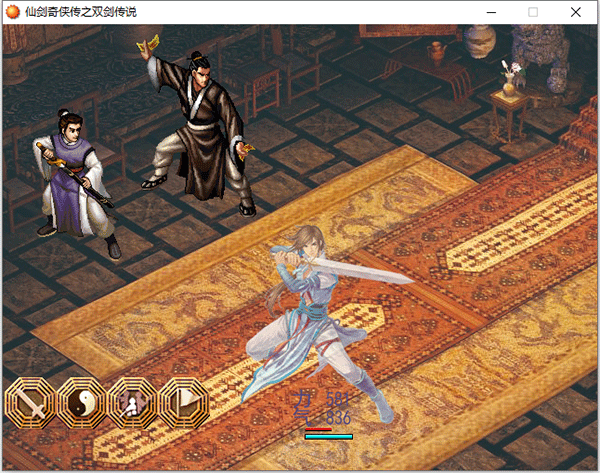
Task: Minimize the game window
Action: coord(491,12)
